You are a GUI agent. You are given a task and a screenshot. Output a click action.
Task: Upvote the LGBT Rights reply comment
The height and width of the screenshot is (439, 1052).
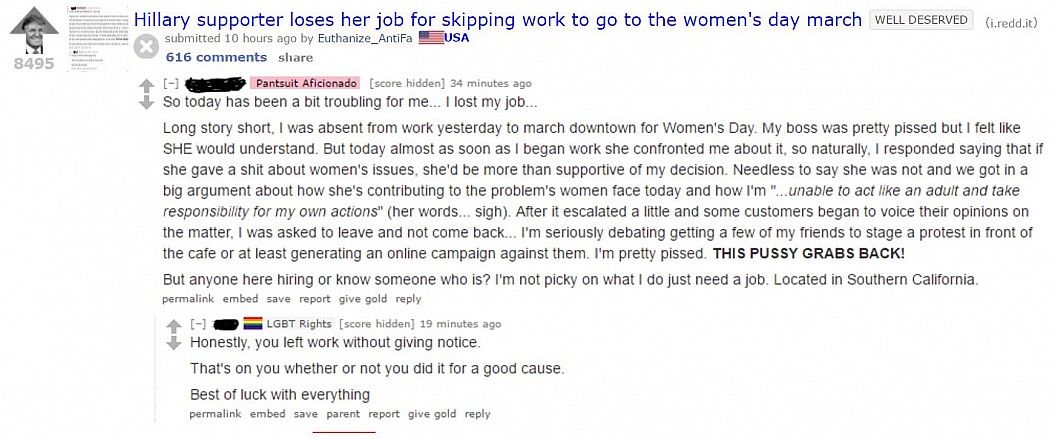[x=174, y=327]
